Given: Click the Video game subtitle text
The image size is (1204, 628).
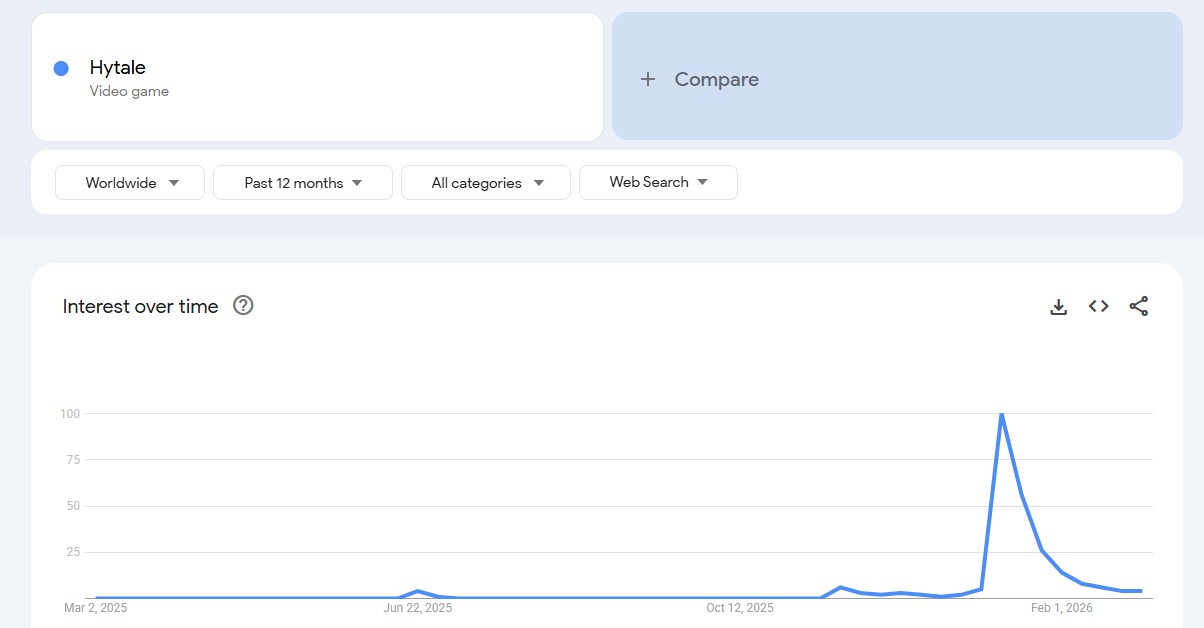Looking at the screenshot, I should 129,91.
